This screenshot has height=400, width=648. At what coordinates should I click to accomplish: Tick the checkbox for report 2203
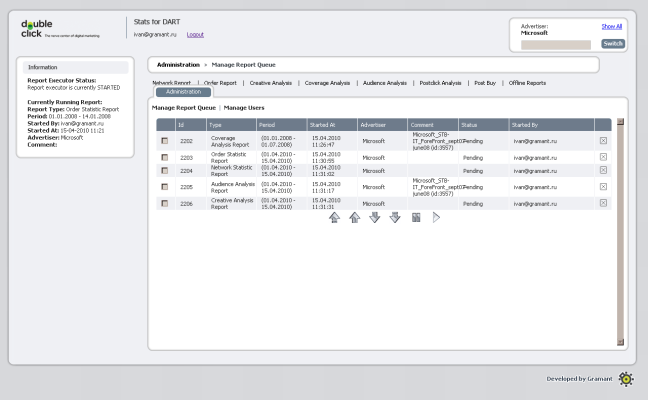[x=164, y=157]
